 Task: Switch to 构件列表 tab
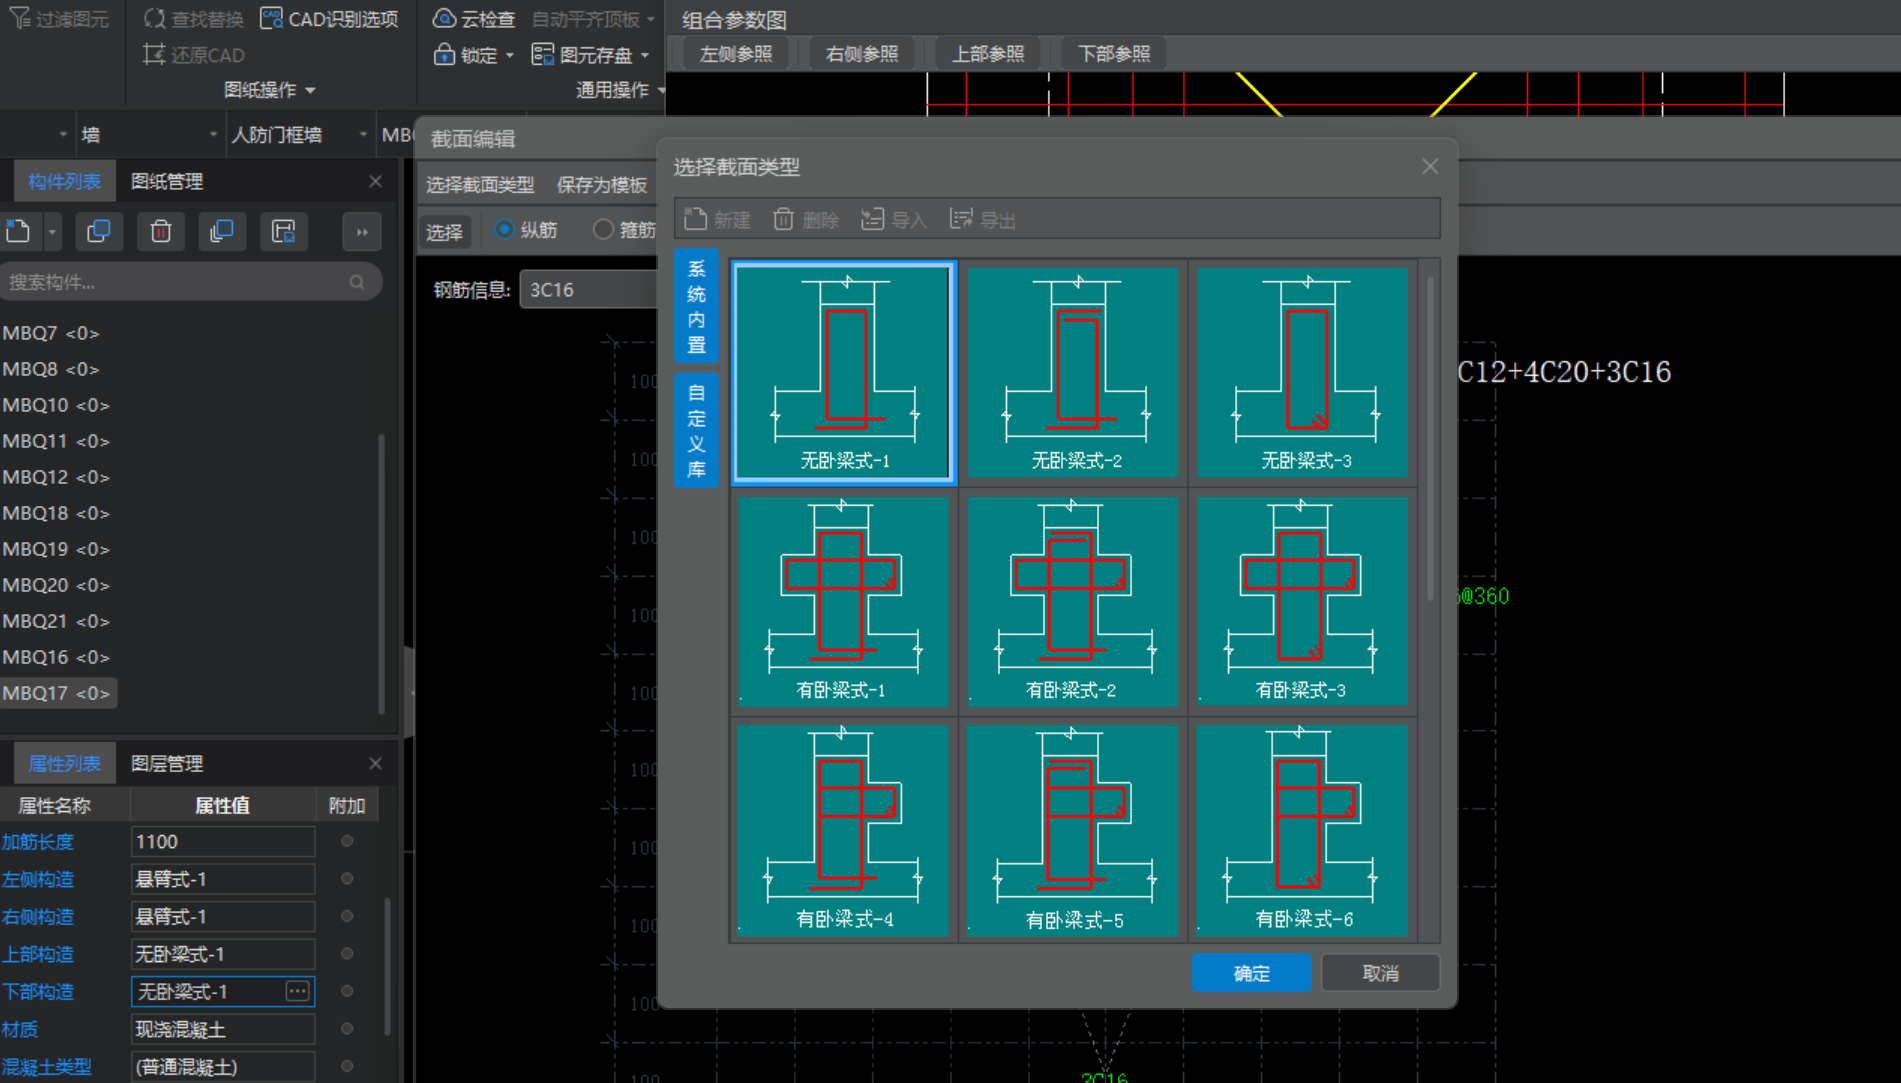(64, 181)
